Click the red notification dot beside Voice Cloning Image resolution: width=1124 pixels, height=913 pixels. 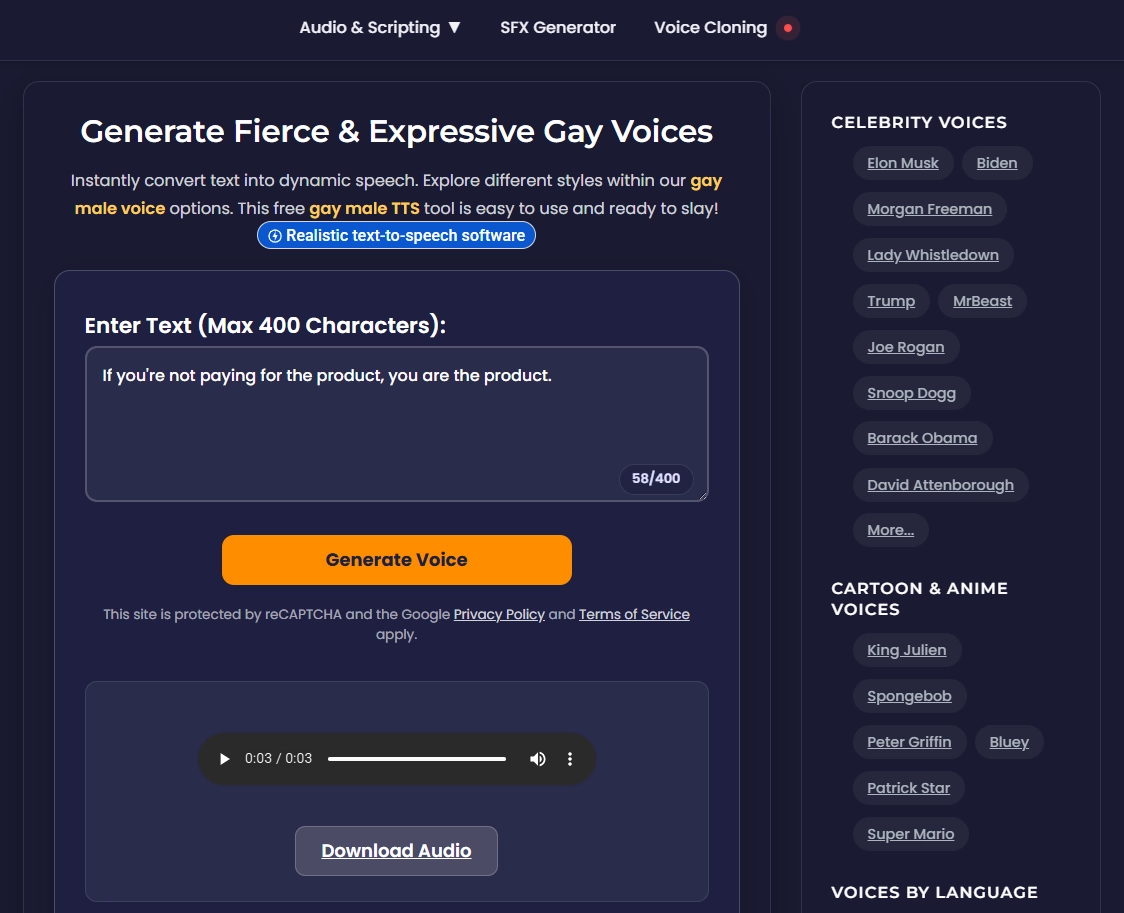pos(787,27)
